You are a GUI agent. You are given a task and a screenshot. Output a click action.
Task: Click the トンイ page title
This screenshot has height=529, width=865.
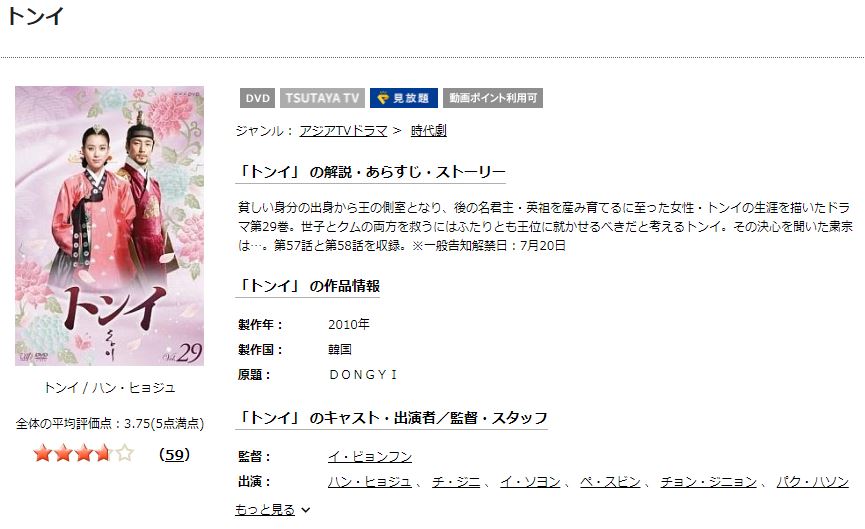point(35,15)
